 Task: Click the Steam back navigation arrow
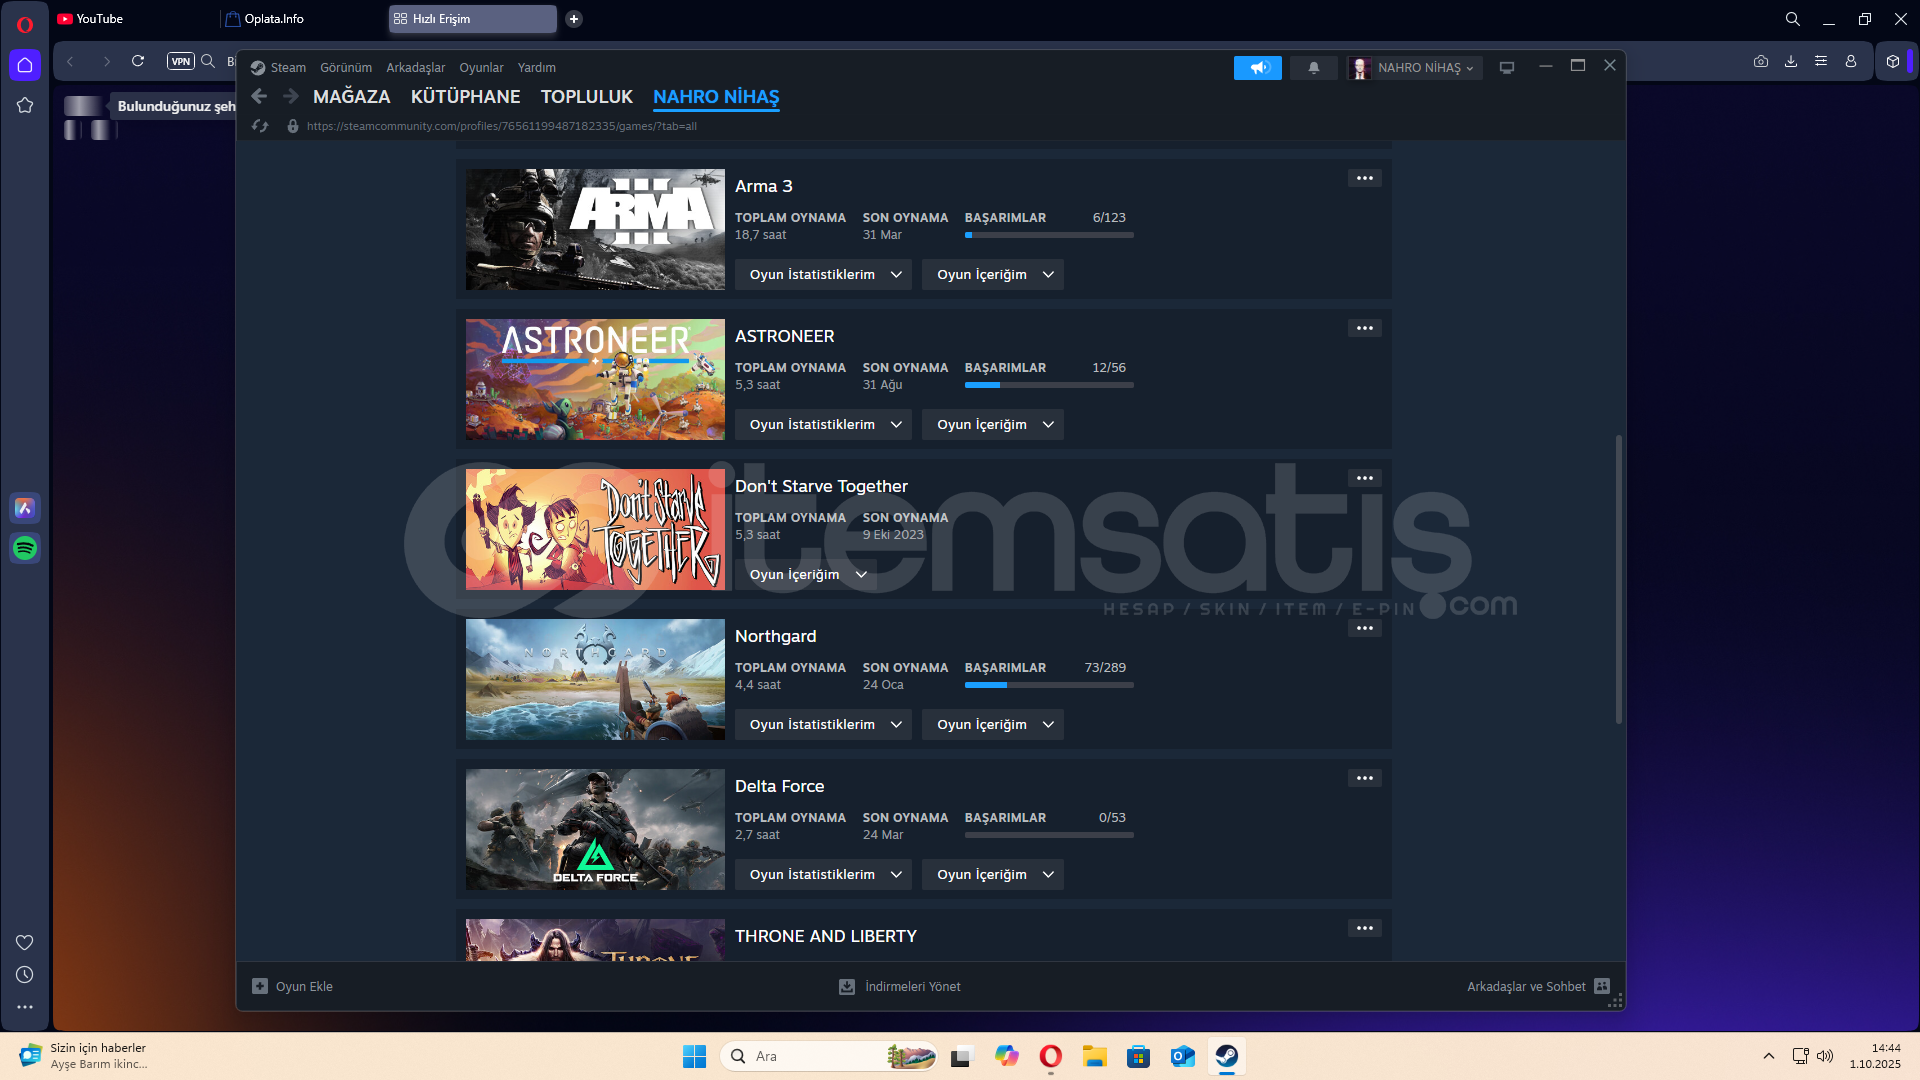(x=259, y=96)
